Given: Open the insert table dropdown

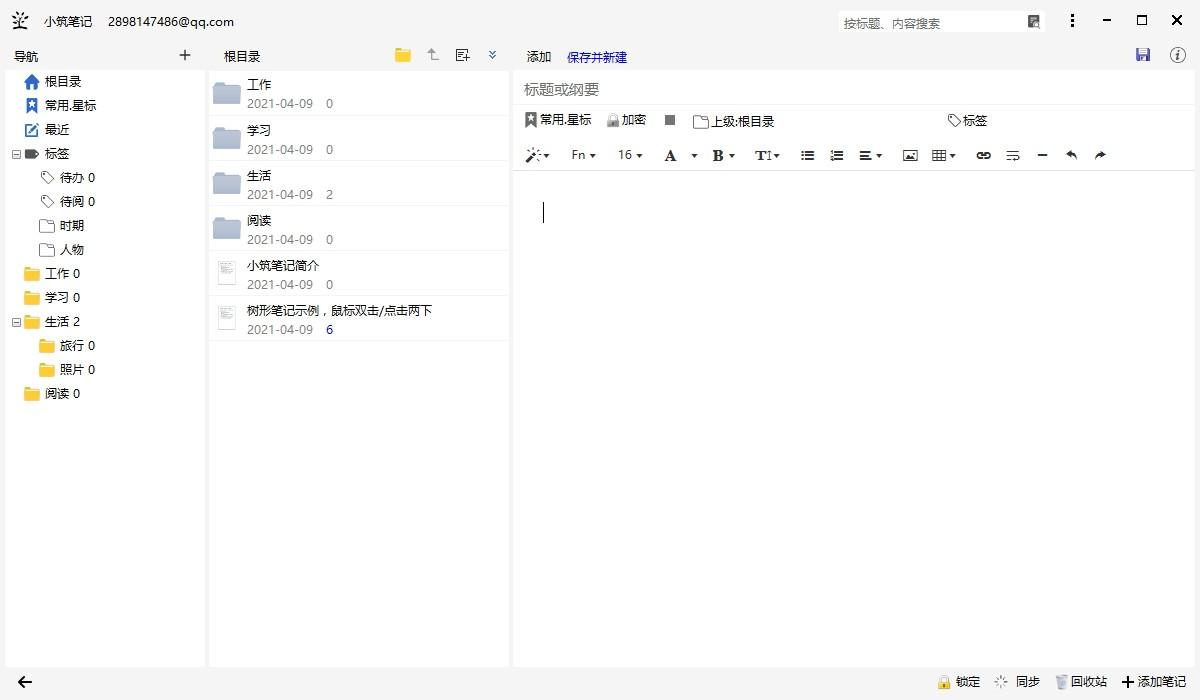Looking at the screenshot, I should (x=944, y=155).
